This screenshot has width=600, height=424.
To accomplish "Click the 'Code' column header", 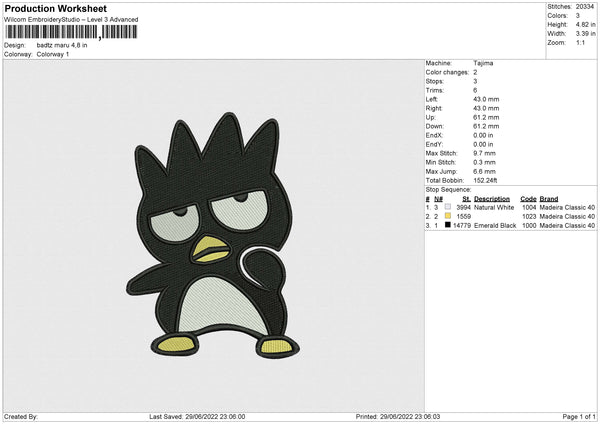I will click(528, 199).
